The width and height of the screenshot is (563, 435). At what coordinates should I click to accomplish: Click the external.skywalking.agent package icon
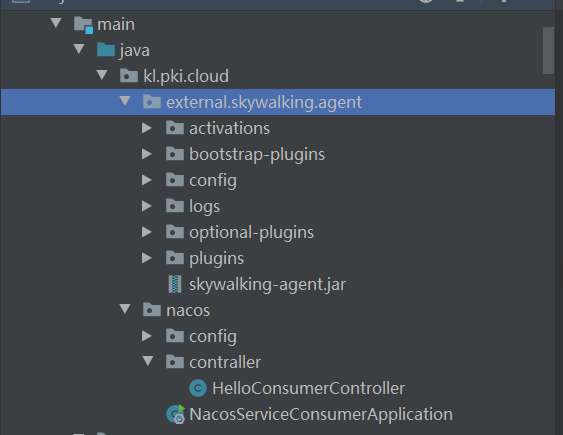[152, 102]
